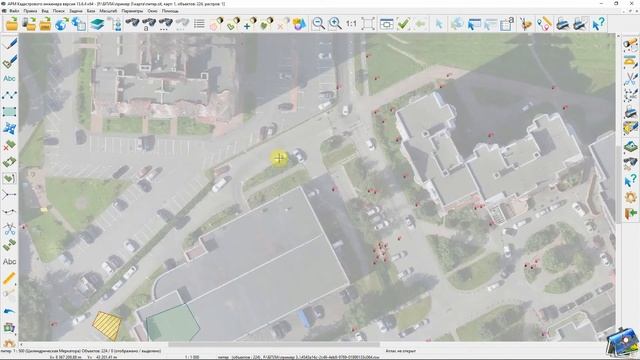Click the pointer with question mark top icon

598,24
